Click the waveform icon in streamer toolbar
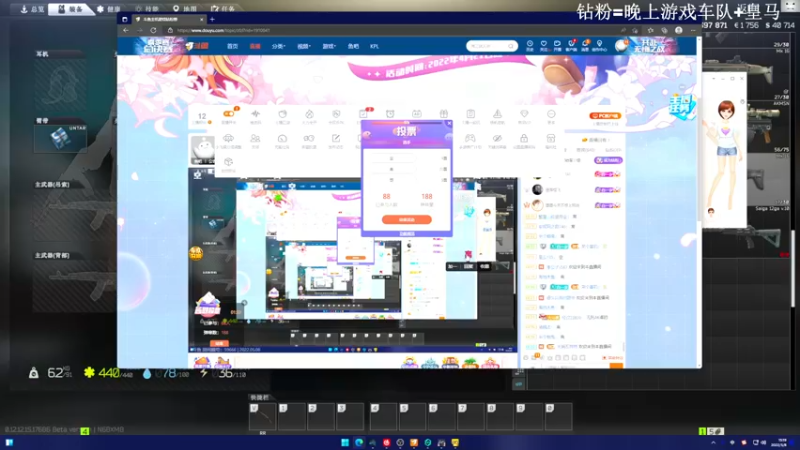Image resolution: width=800 pixels, height=450 pixels. point(256,114)
